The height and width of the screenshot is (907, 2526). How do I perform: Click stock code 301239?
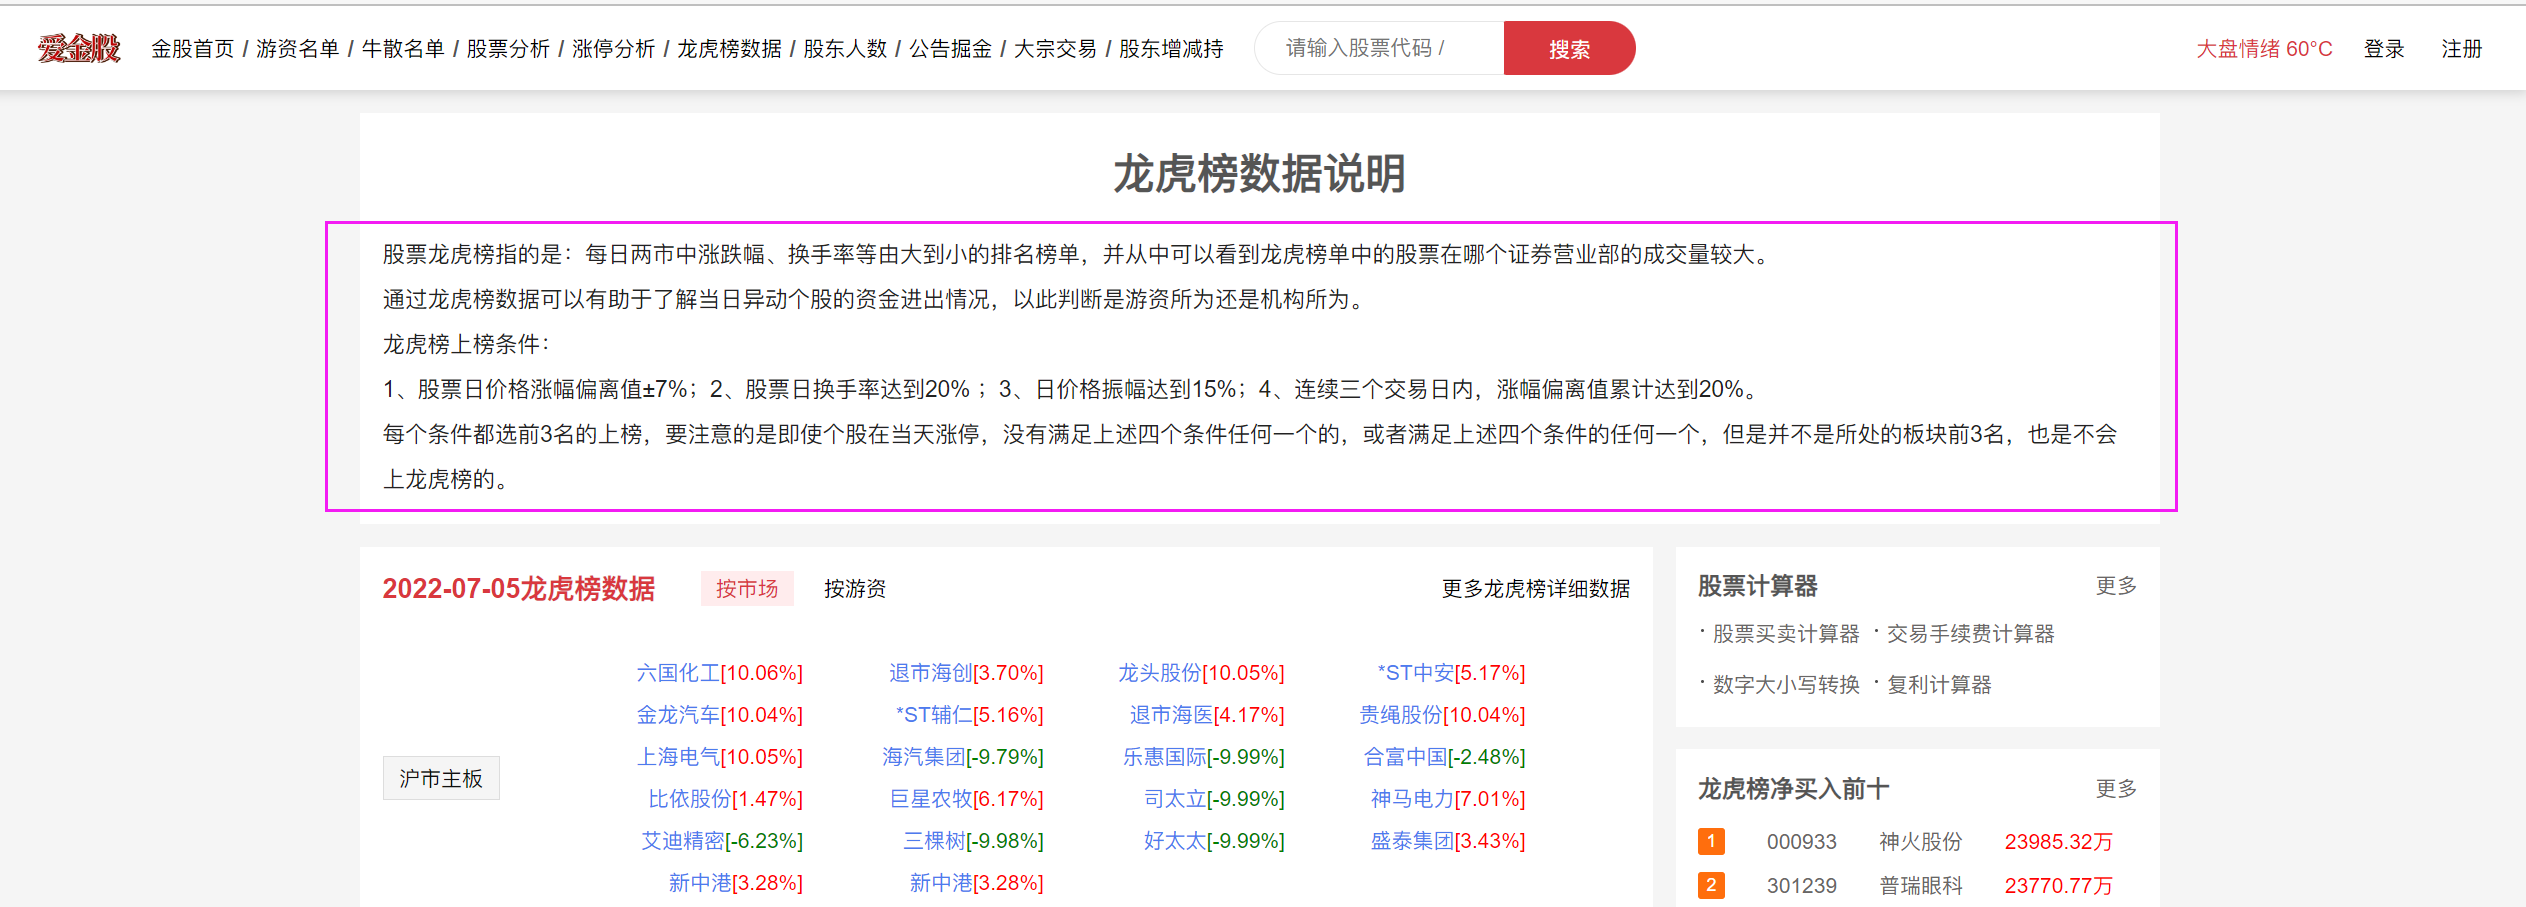(x=1801, y=886)
